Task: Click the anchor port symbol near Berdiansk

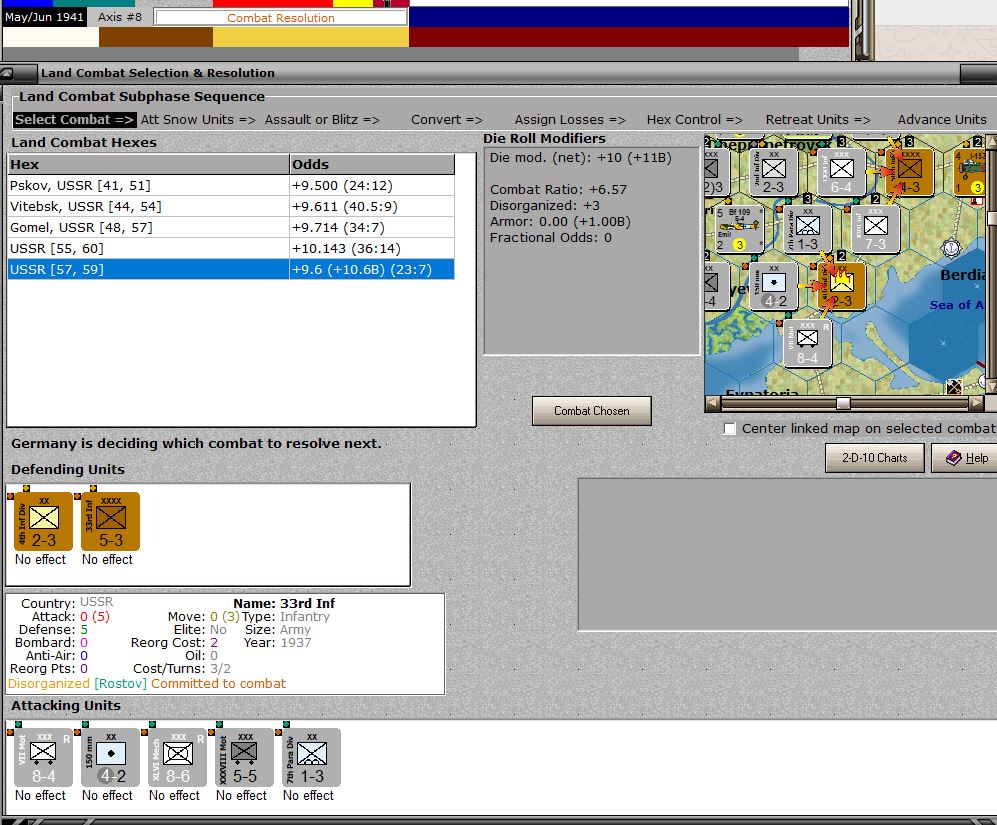Action: pyautogui.click(x=951, y=247)
